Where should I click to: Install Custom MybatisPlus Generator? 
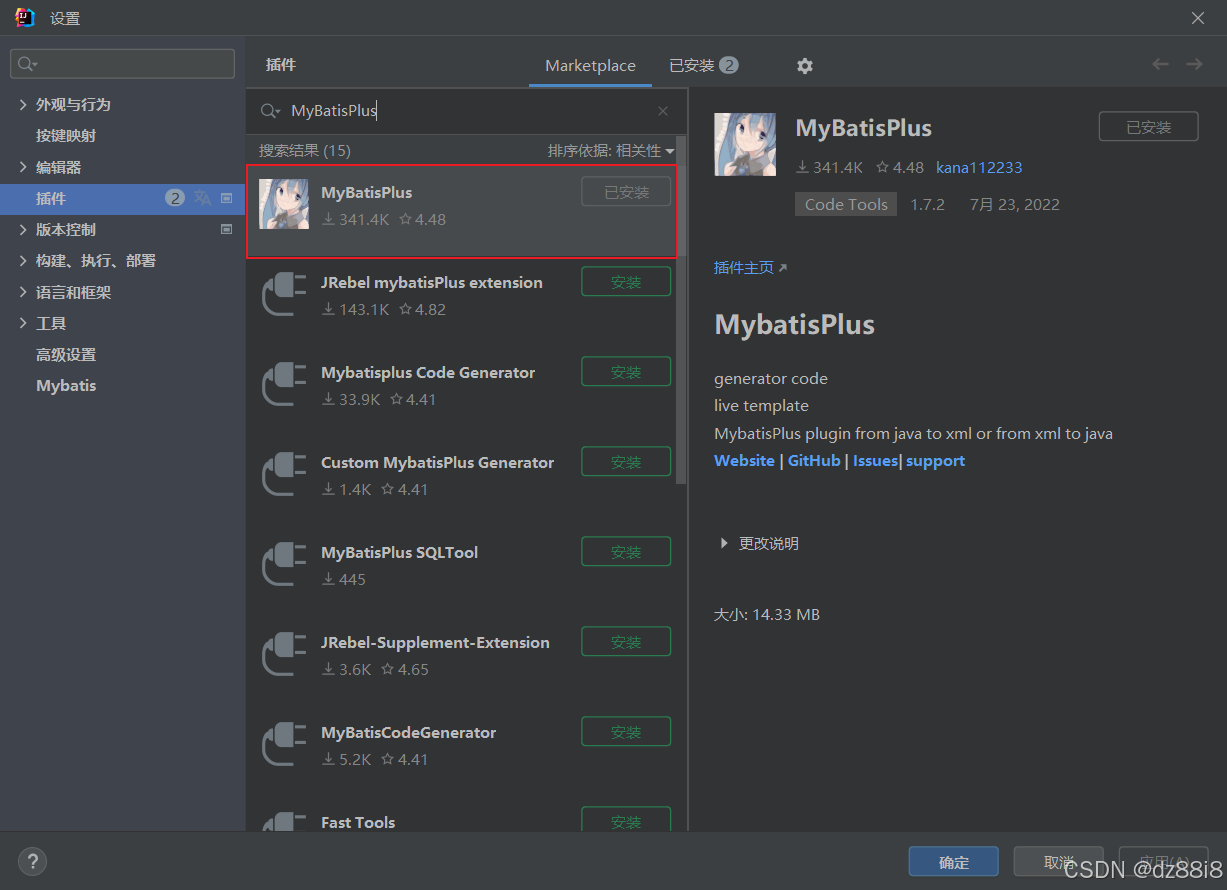[626, 462]
